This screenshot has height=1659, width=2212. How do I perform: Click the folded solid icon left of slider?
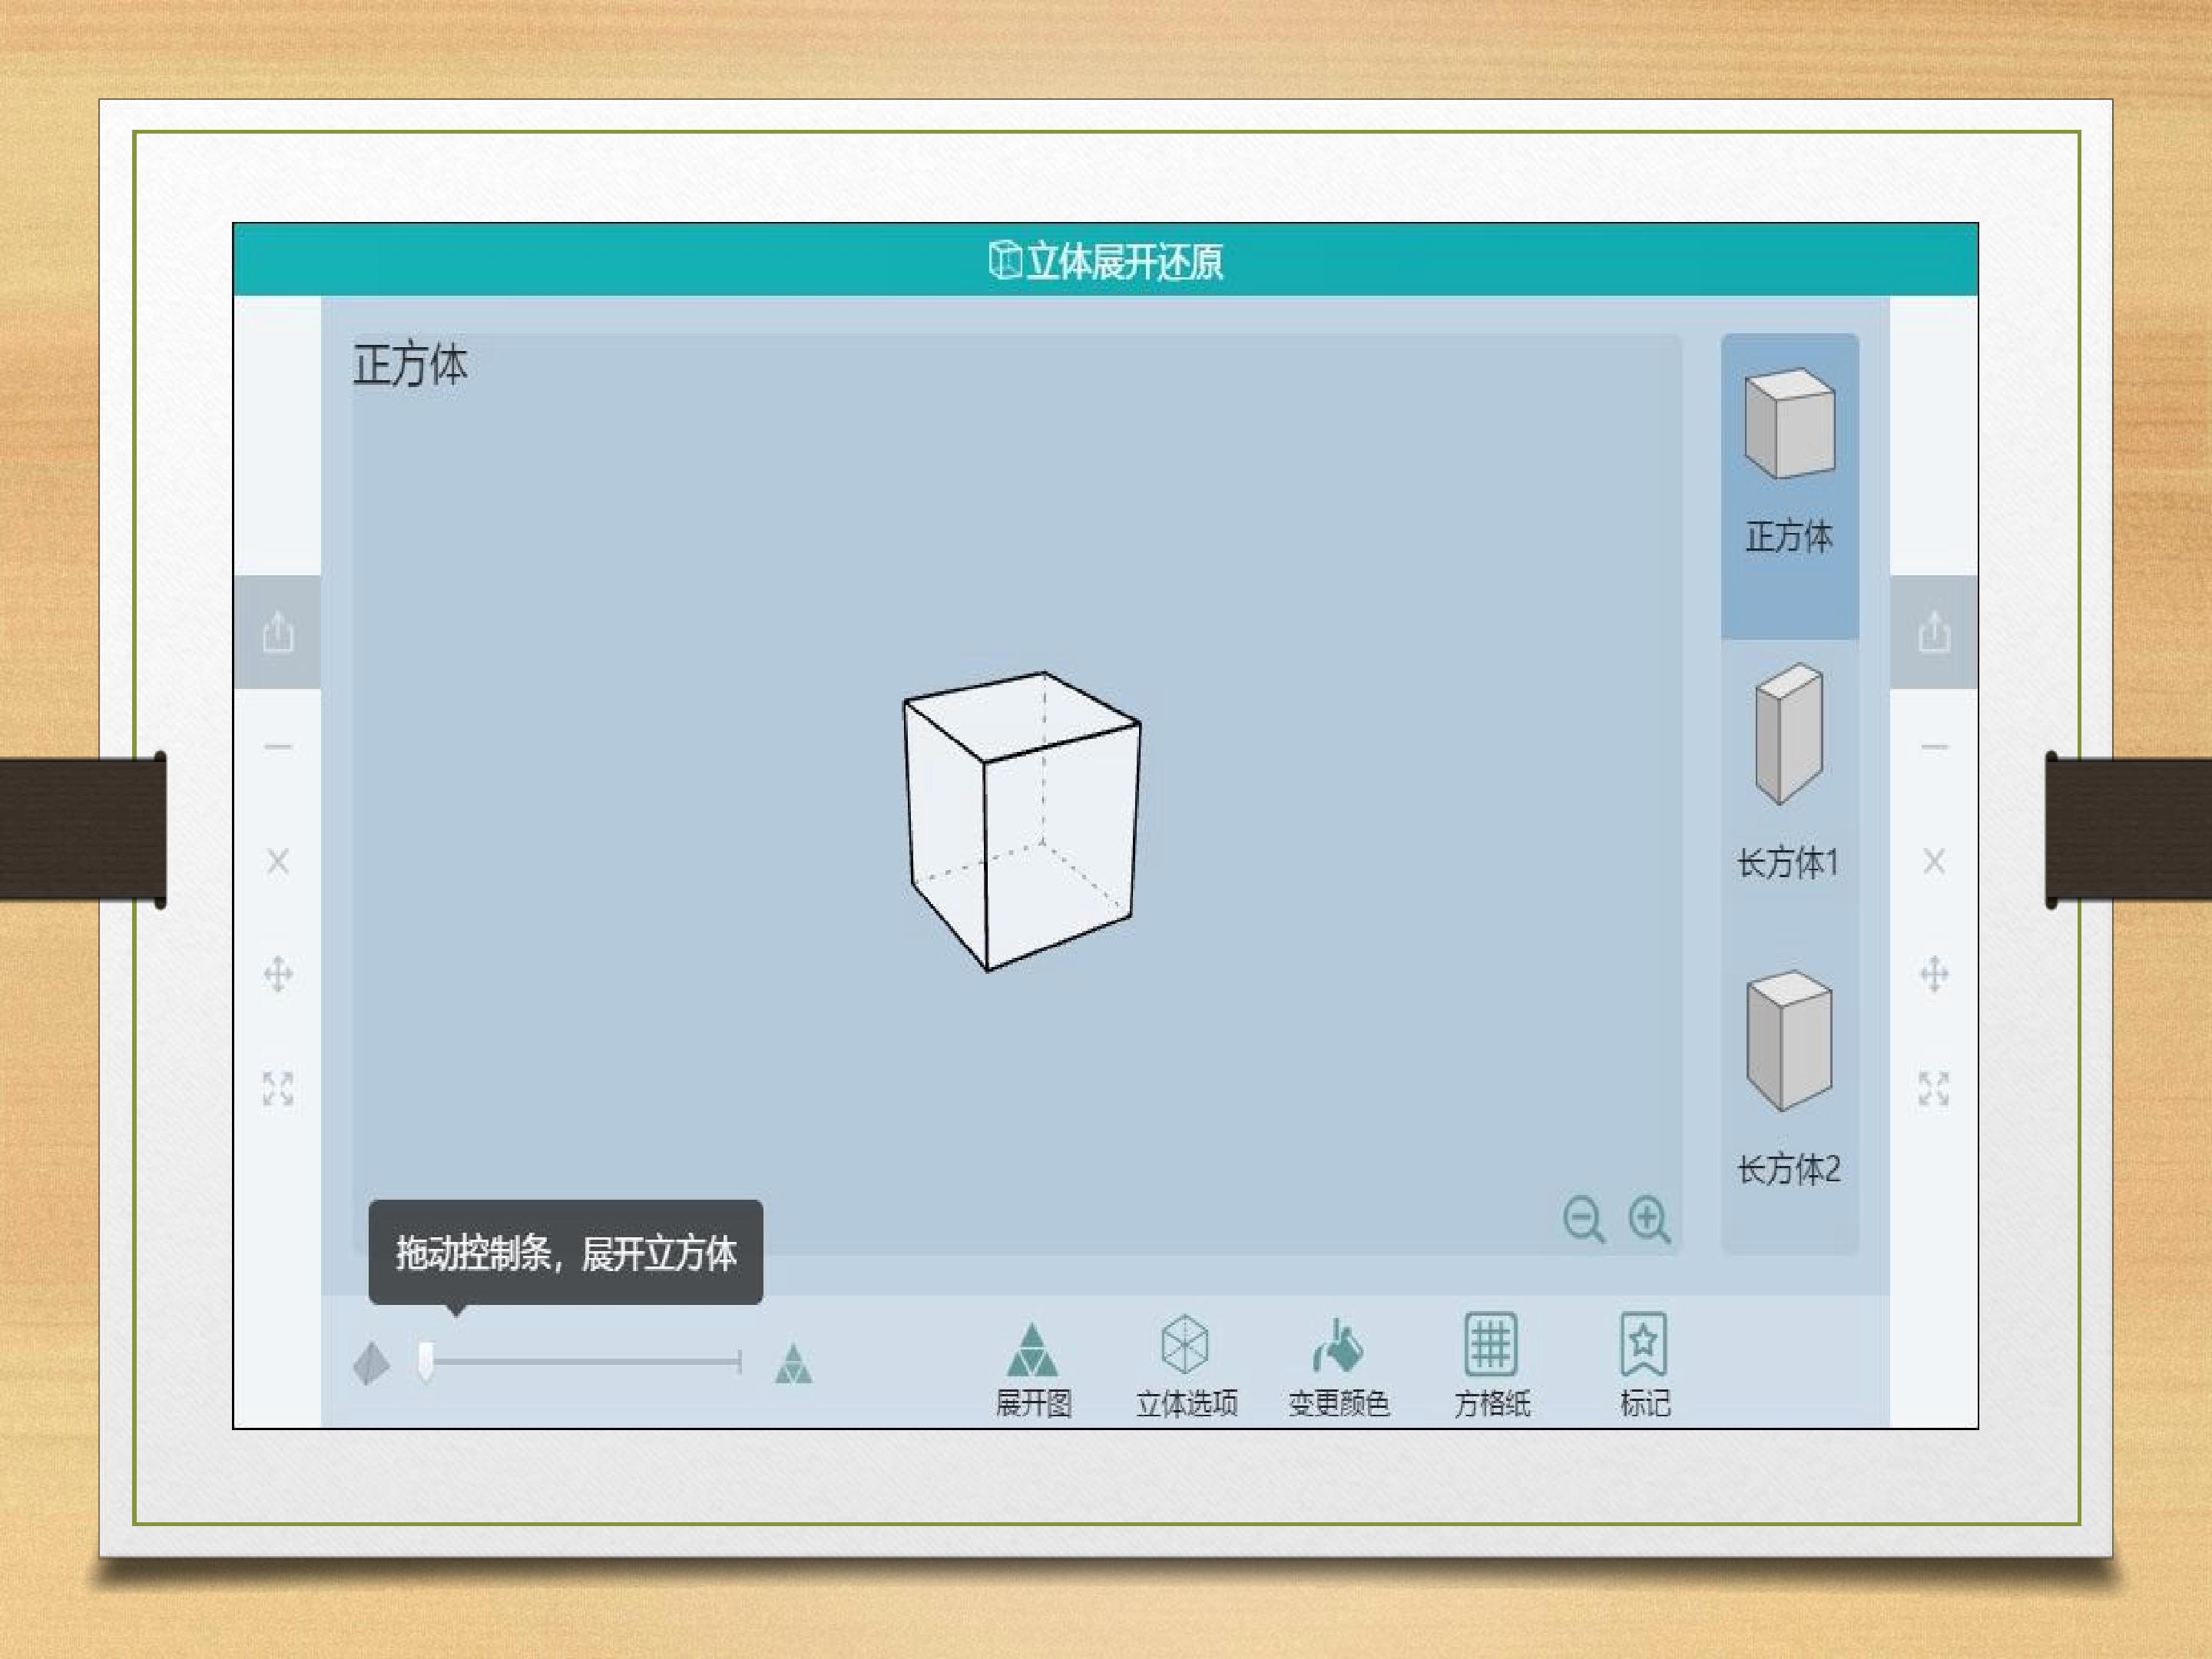[372, 1363]
